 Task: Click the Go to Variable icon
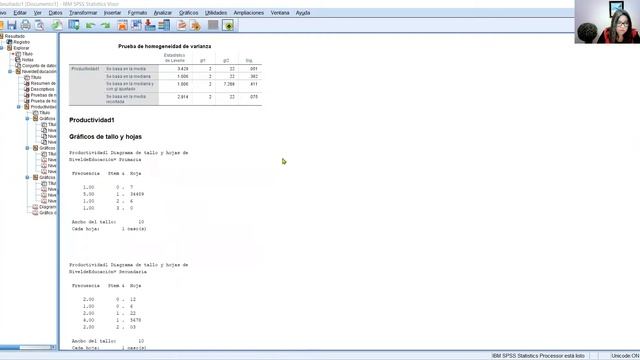(x=150, y=25)
